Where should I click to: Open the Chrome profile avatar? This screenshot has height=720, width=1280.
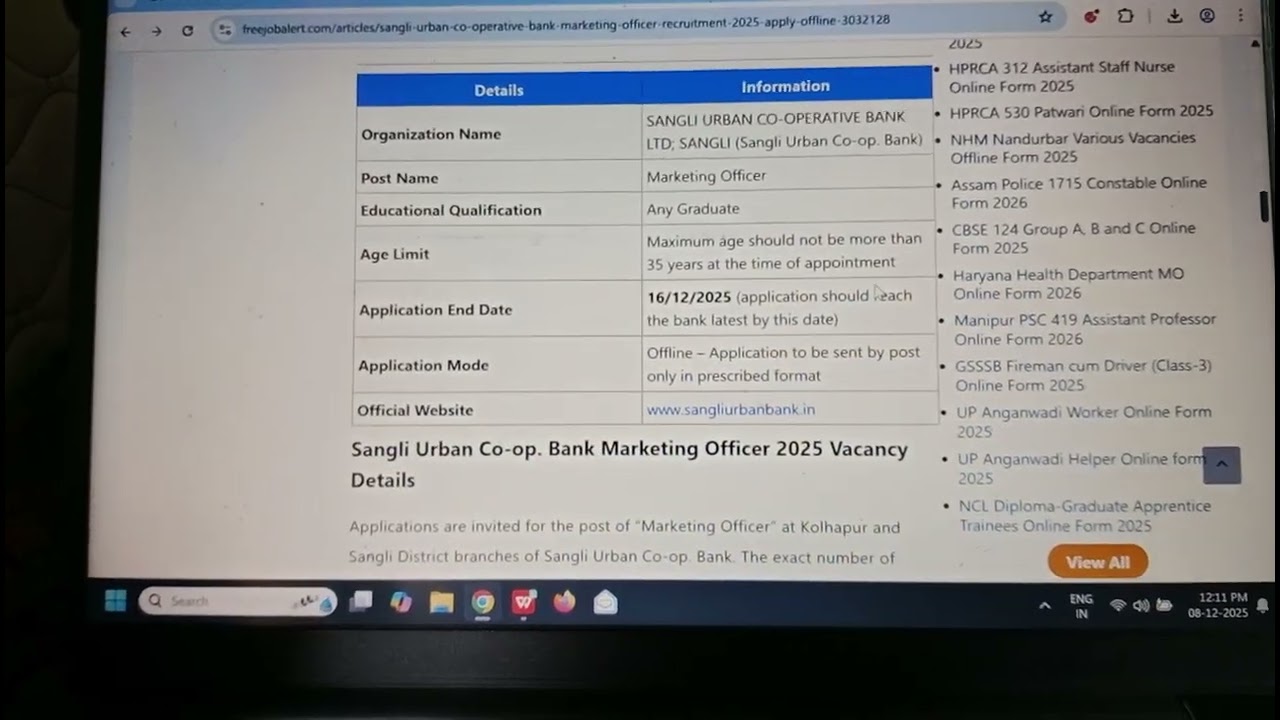point(1207,16)
